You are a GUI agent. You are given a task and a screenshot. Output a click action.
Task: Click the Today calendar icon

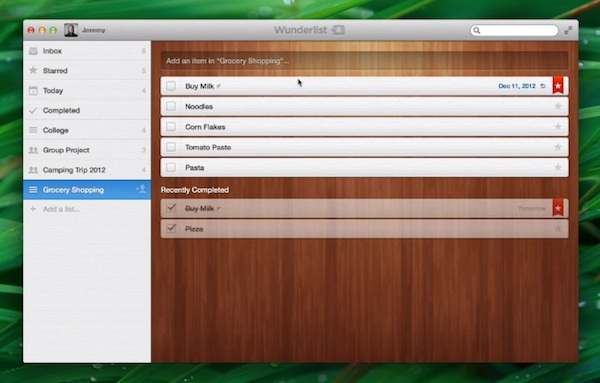pos(33,91)
